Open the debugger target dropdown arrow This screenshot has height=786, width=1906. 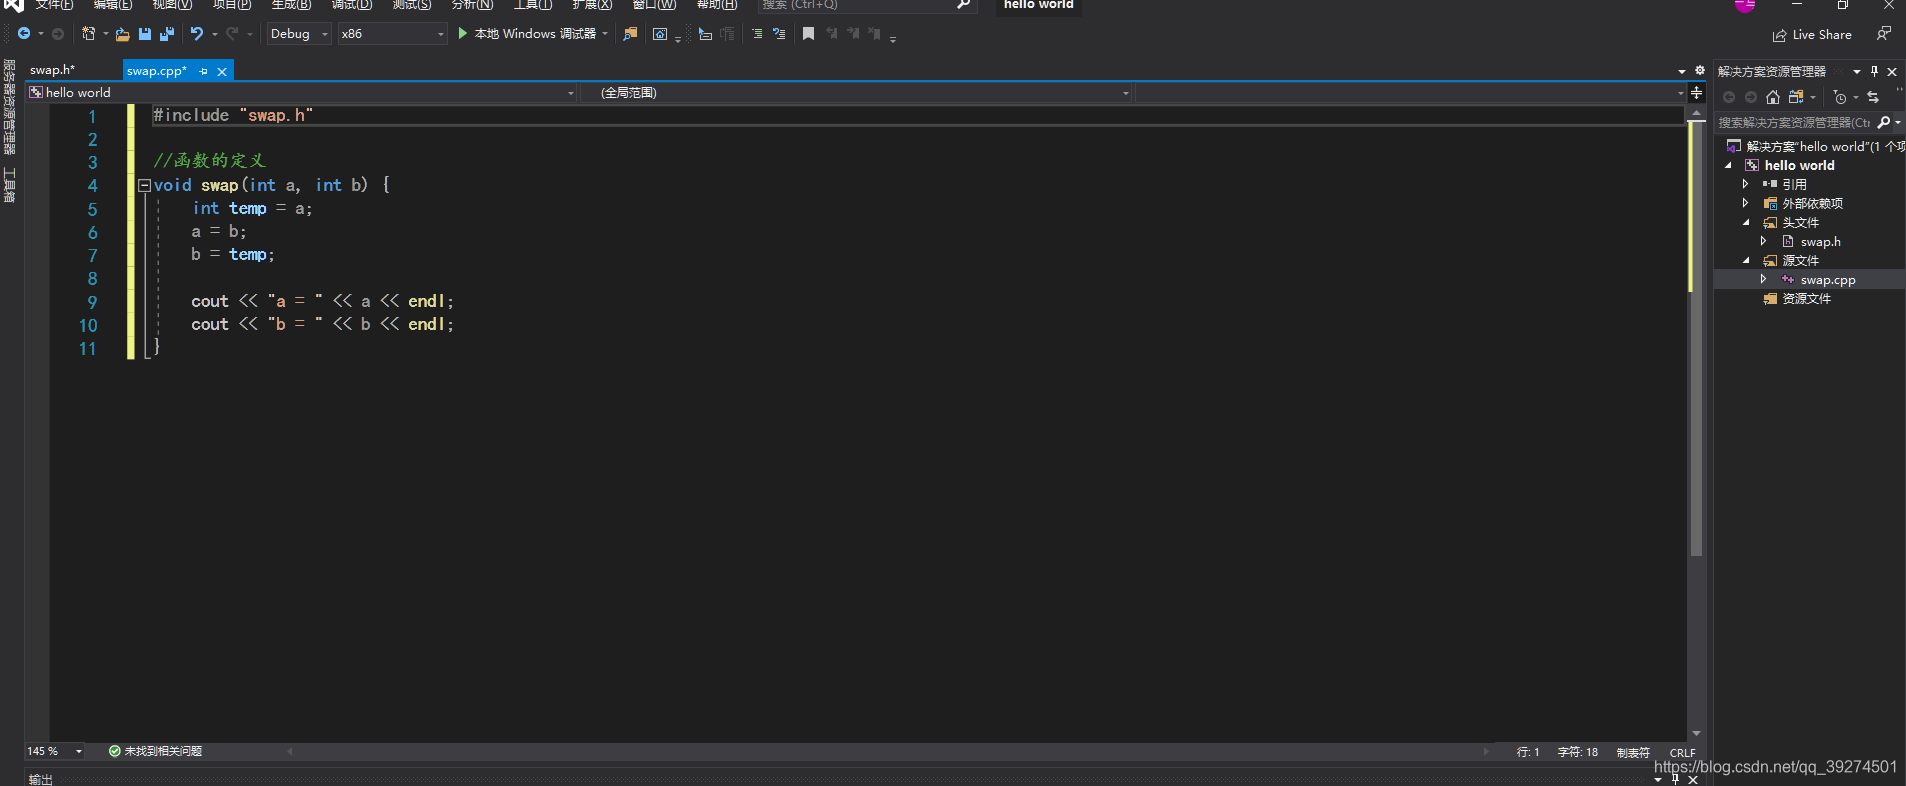click(605, 34)
